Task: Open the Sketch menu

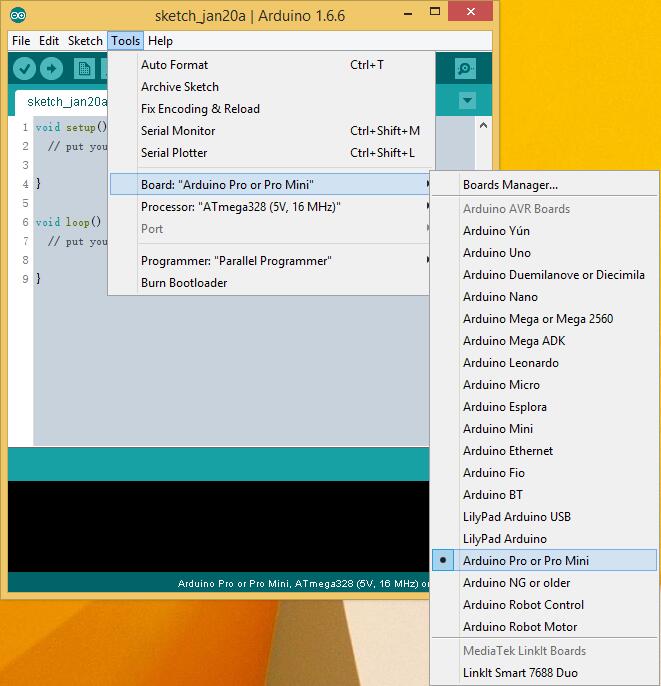Action: (x=85, y=41)
